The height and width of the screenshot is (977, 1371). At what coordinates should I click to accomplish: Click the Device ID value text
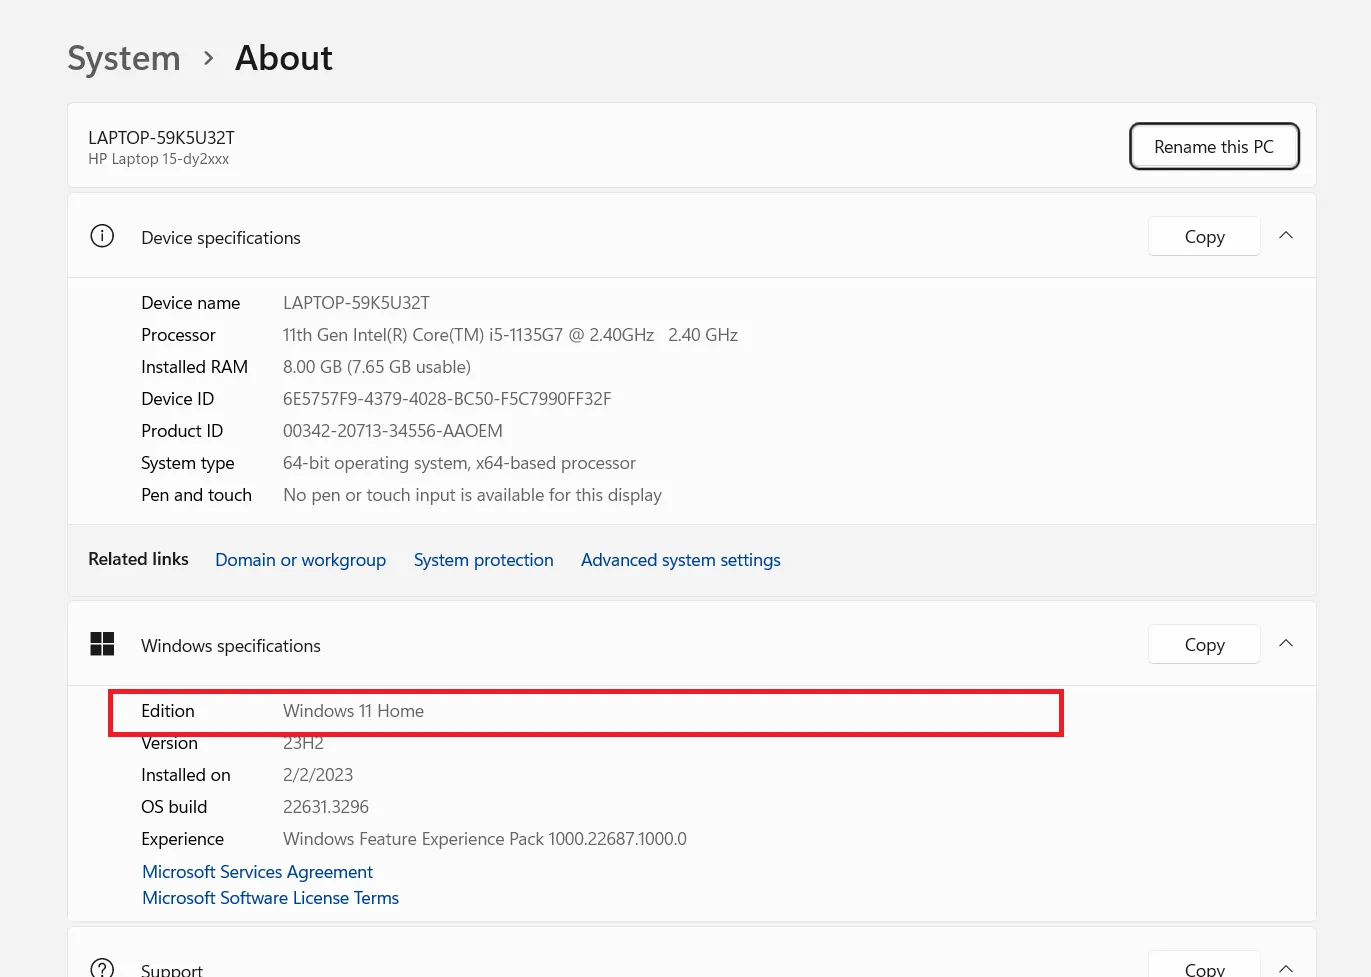(x=446, y=399)
